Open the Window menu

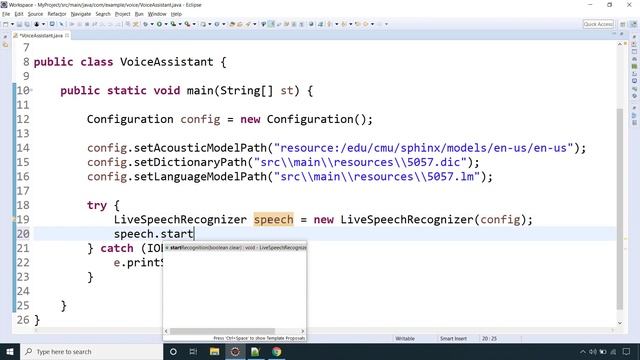pyautogui.click(x=157, y=14)
